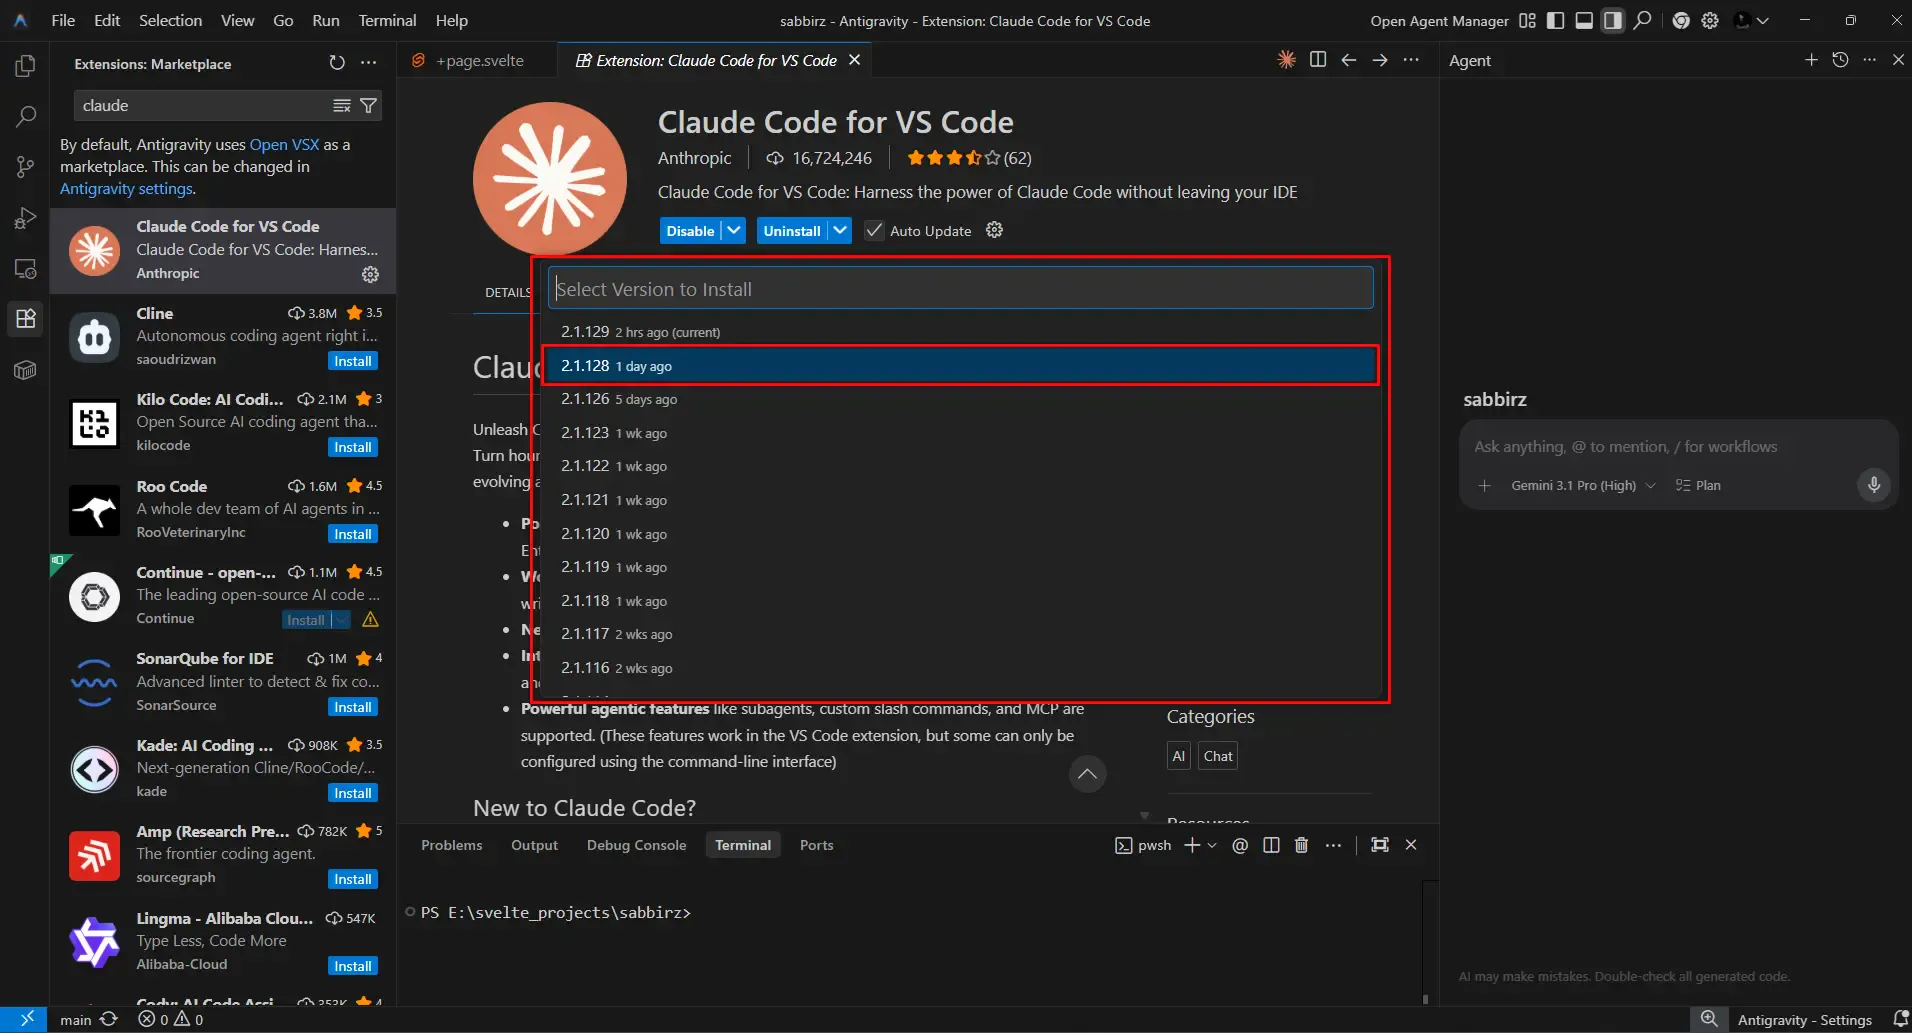Expand the Disable button dropdown arrow

click(x=734, y=230)
